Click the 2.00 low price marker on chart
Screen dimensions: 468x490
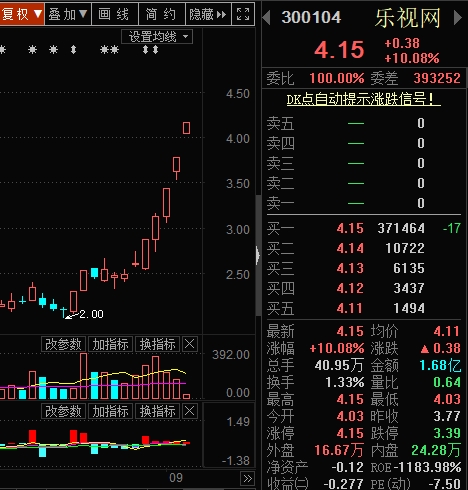(91, 314)
